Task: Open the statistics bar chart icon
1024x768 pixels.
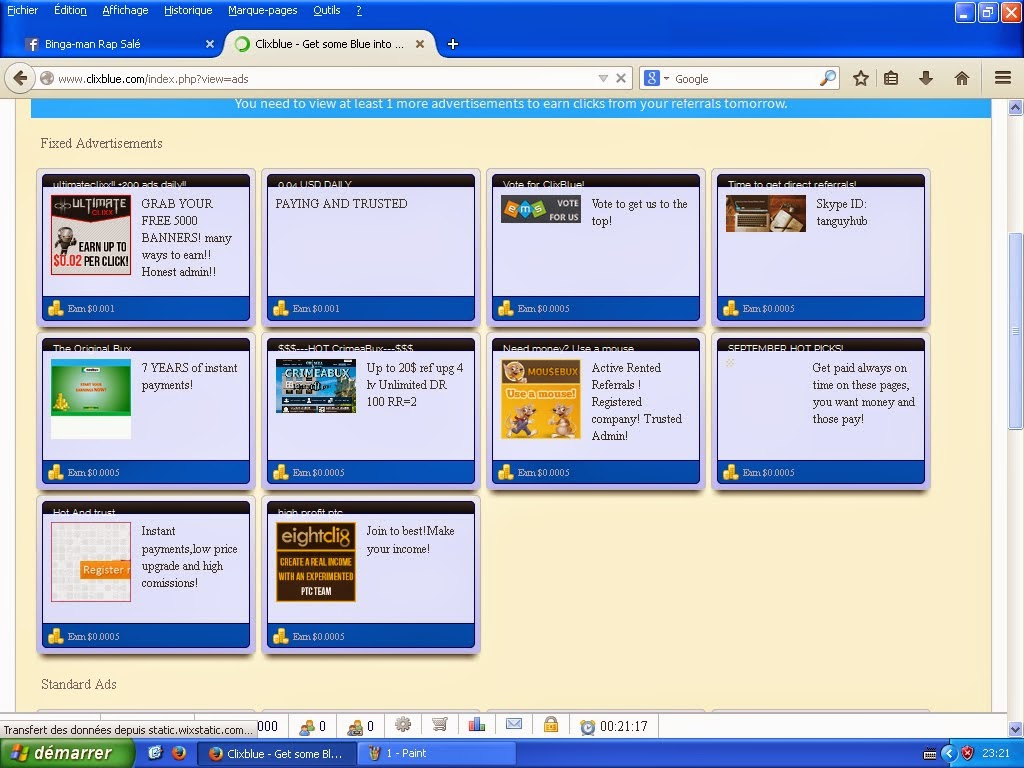Action: (x=477, y=724)
